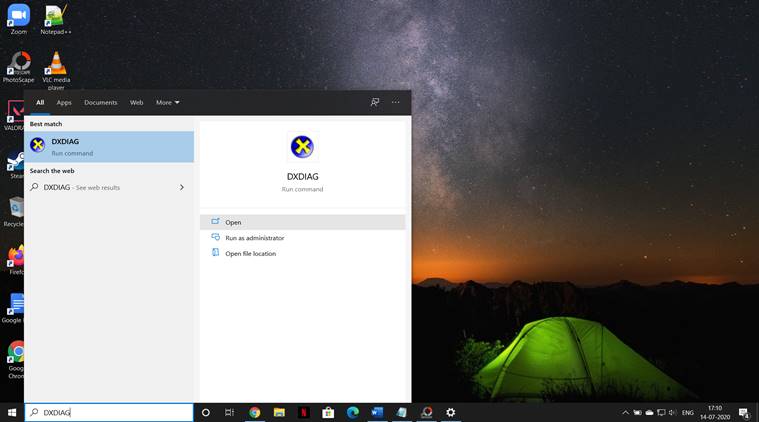Open the Action Center notifications icon
Screen dimensions: 759x422
pos(744,413)
